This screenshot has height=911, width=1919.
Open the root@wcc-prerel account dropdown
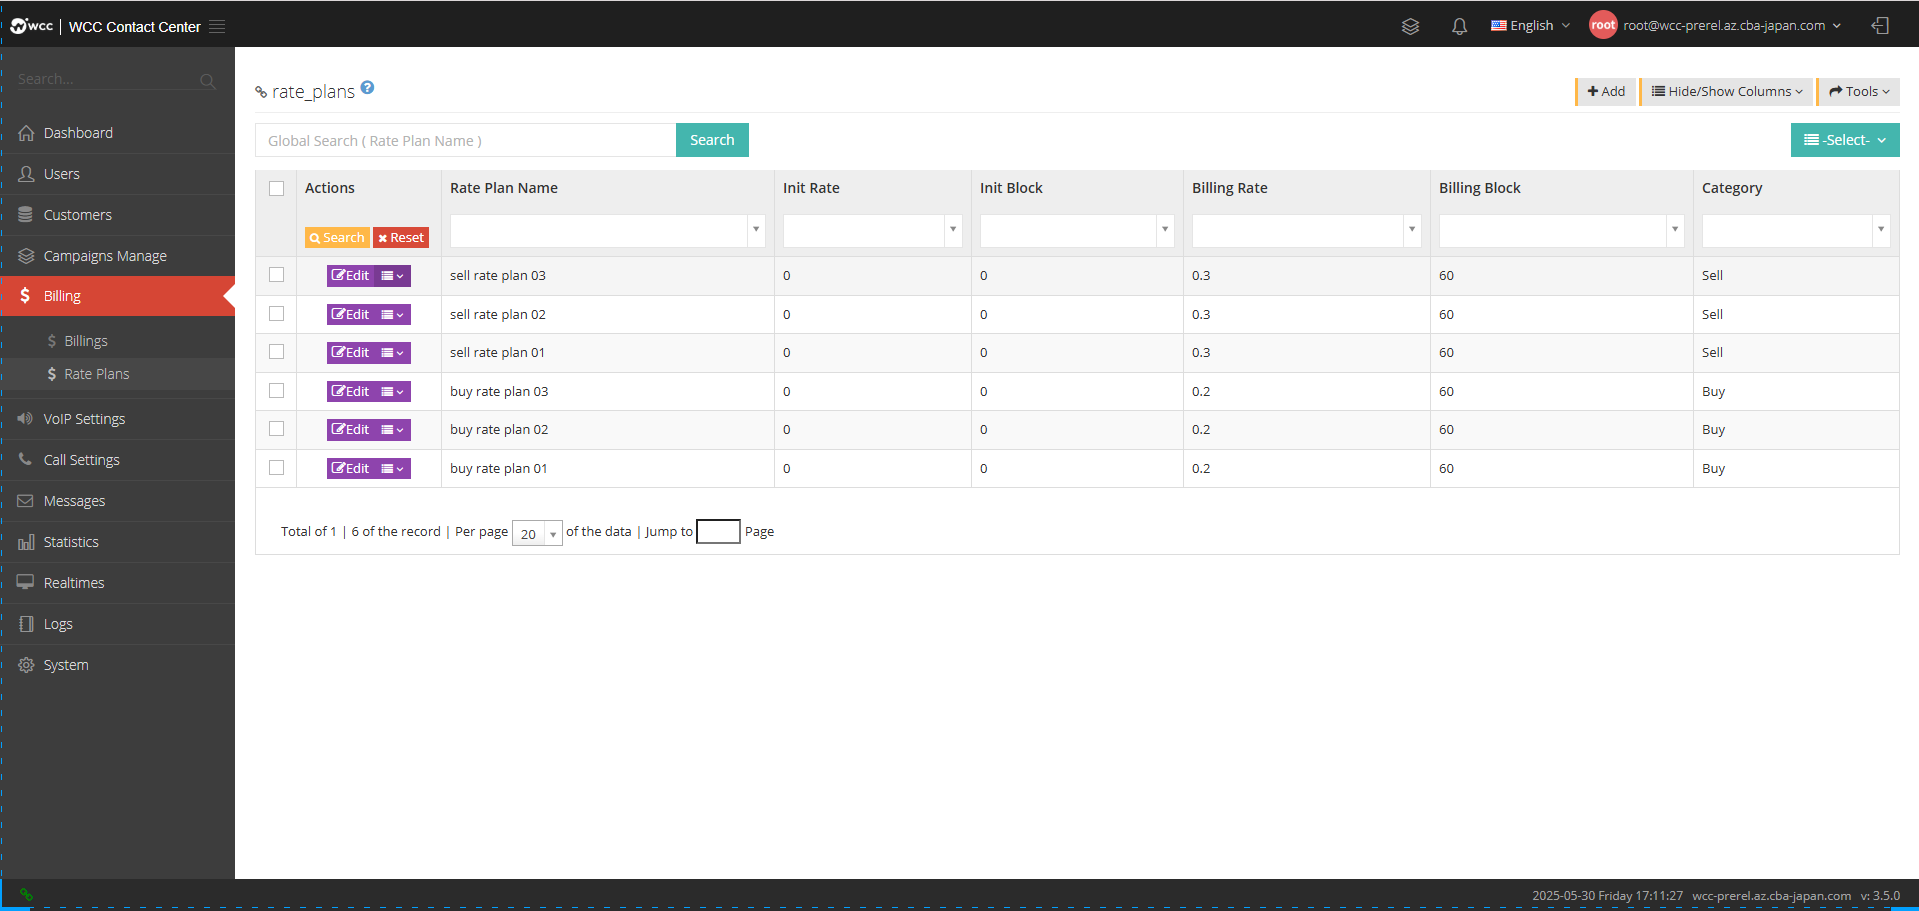pyautogui.click(x=1732, y=26)
